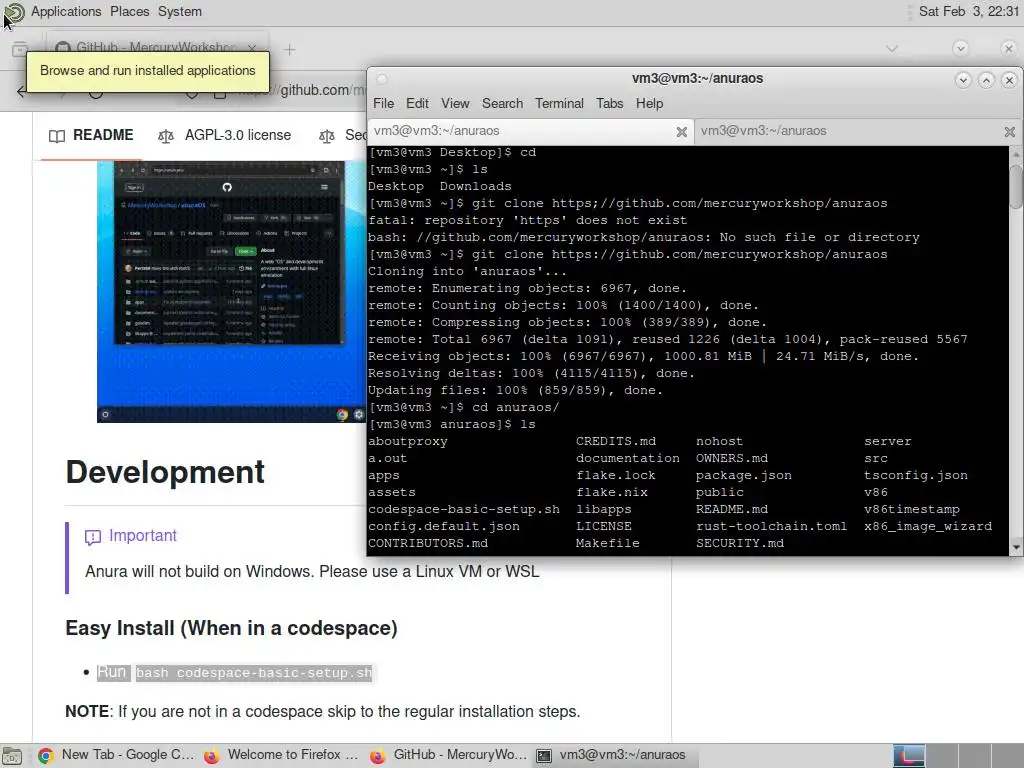
Task: Select the first workspace in workspace switcher
Action: click(x=908, y=756)
